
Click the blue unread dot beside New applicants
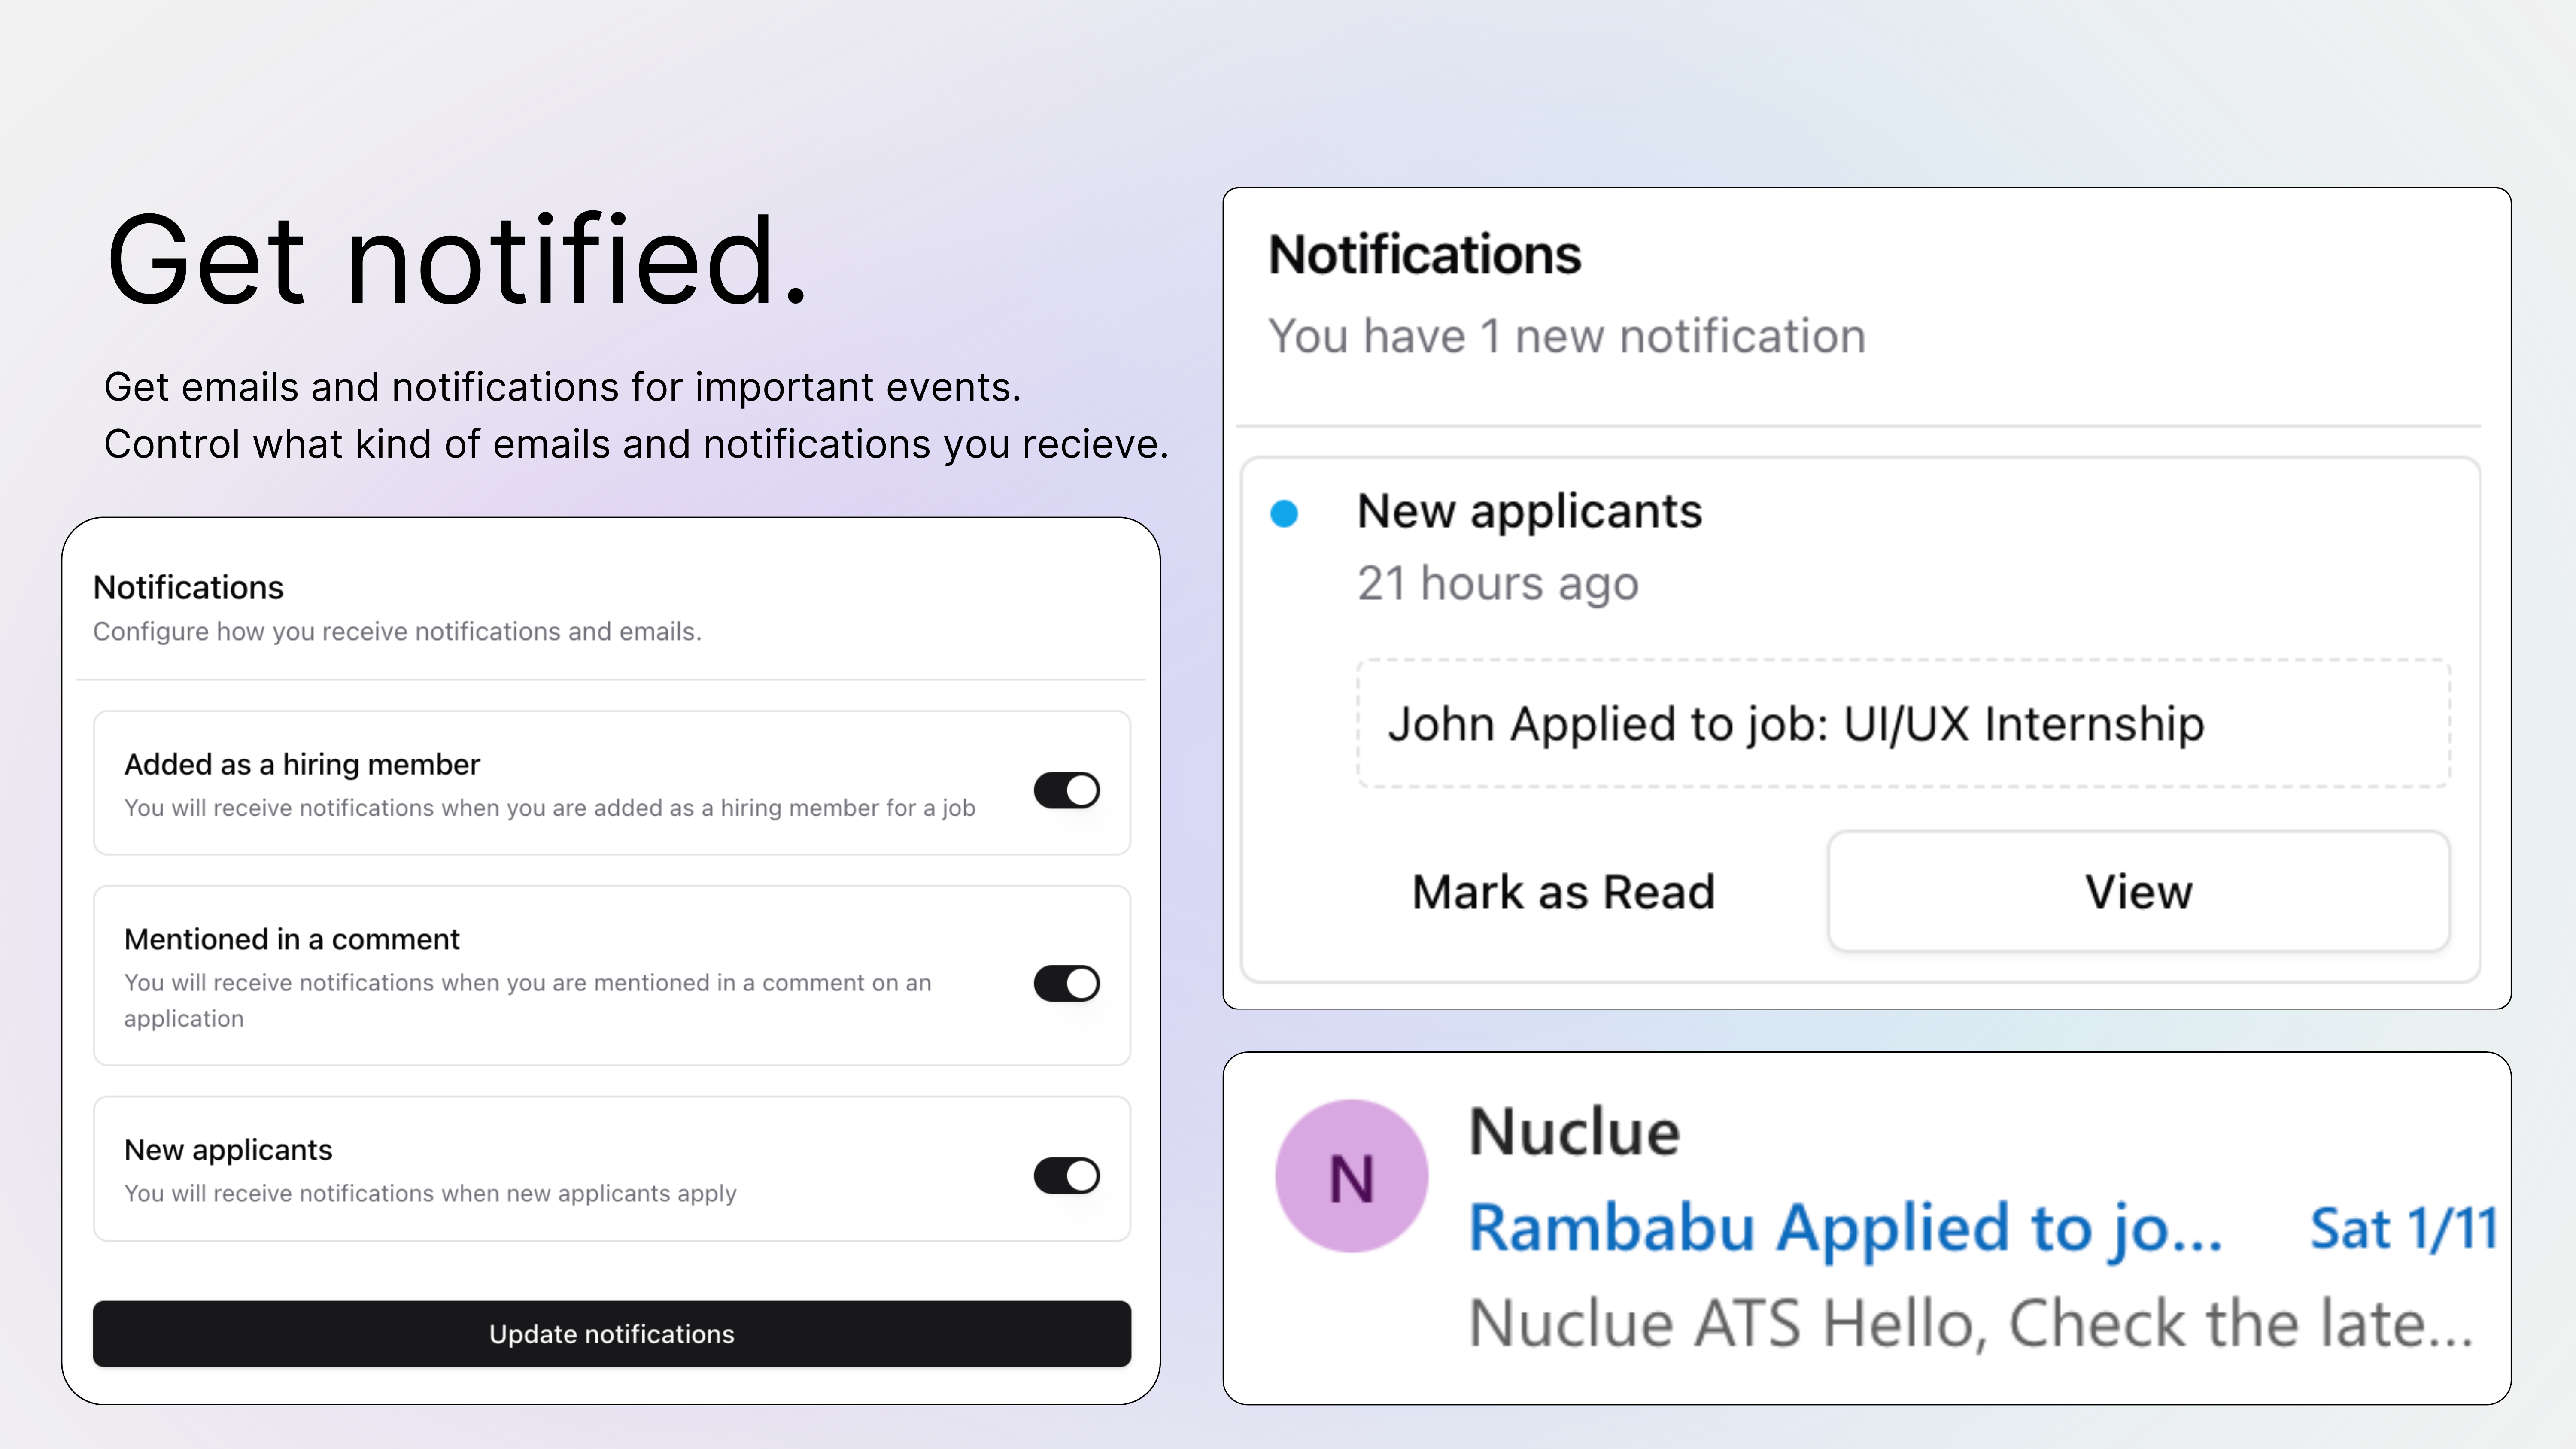[x=1284, y=514]
